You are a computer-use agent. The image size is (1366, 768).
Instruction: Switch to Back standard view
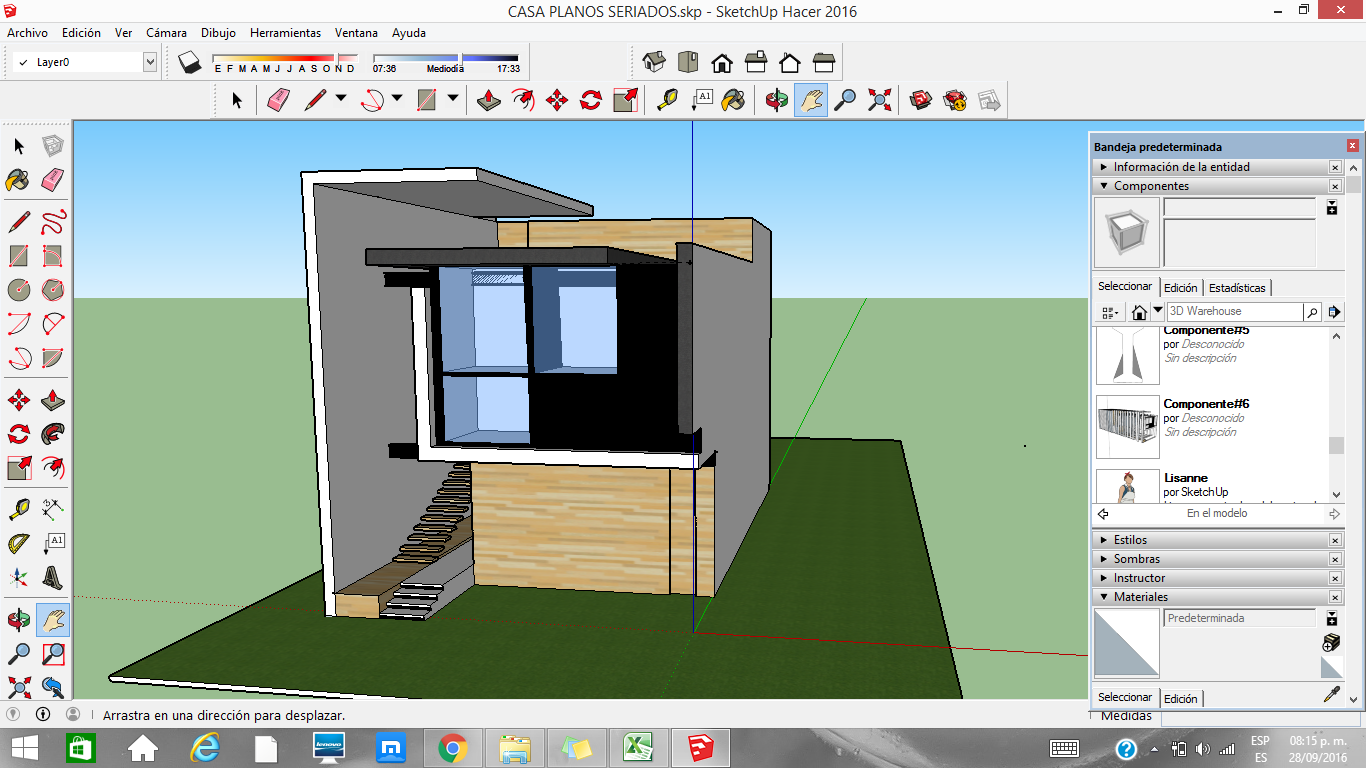pos(790,63)
